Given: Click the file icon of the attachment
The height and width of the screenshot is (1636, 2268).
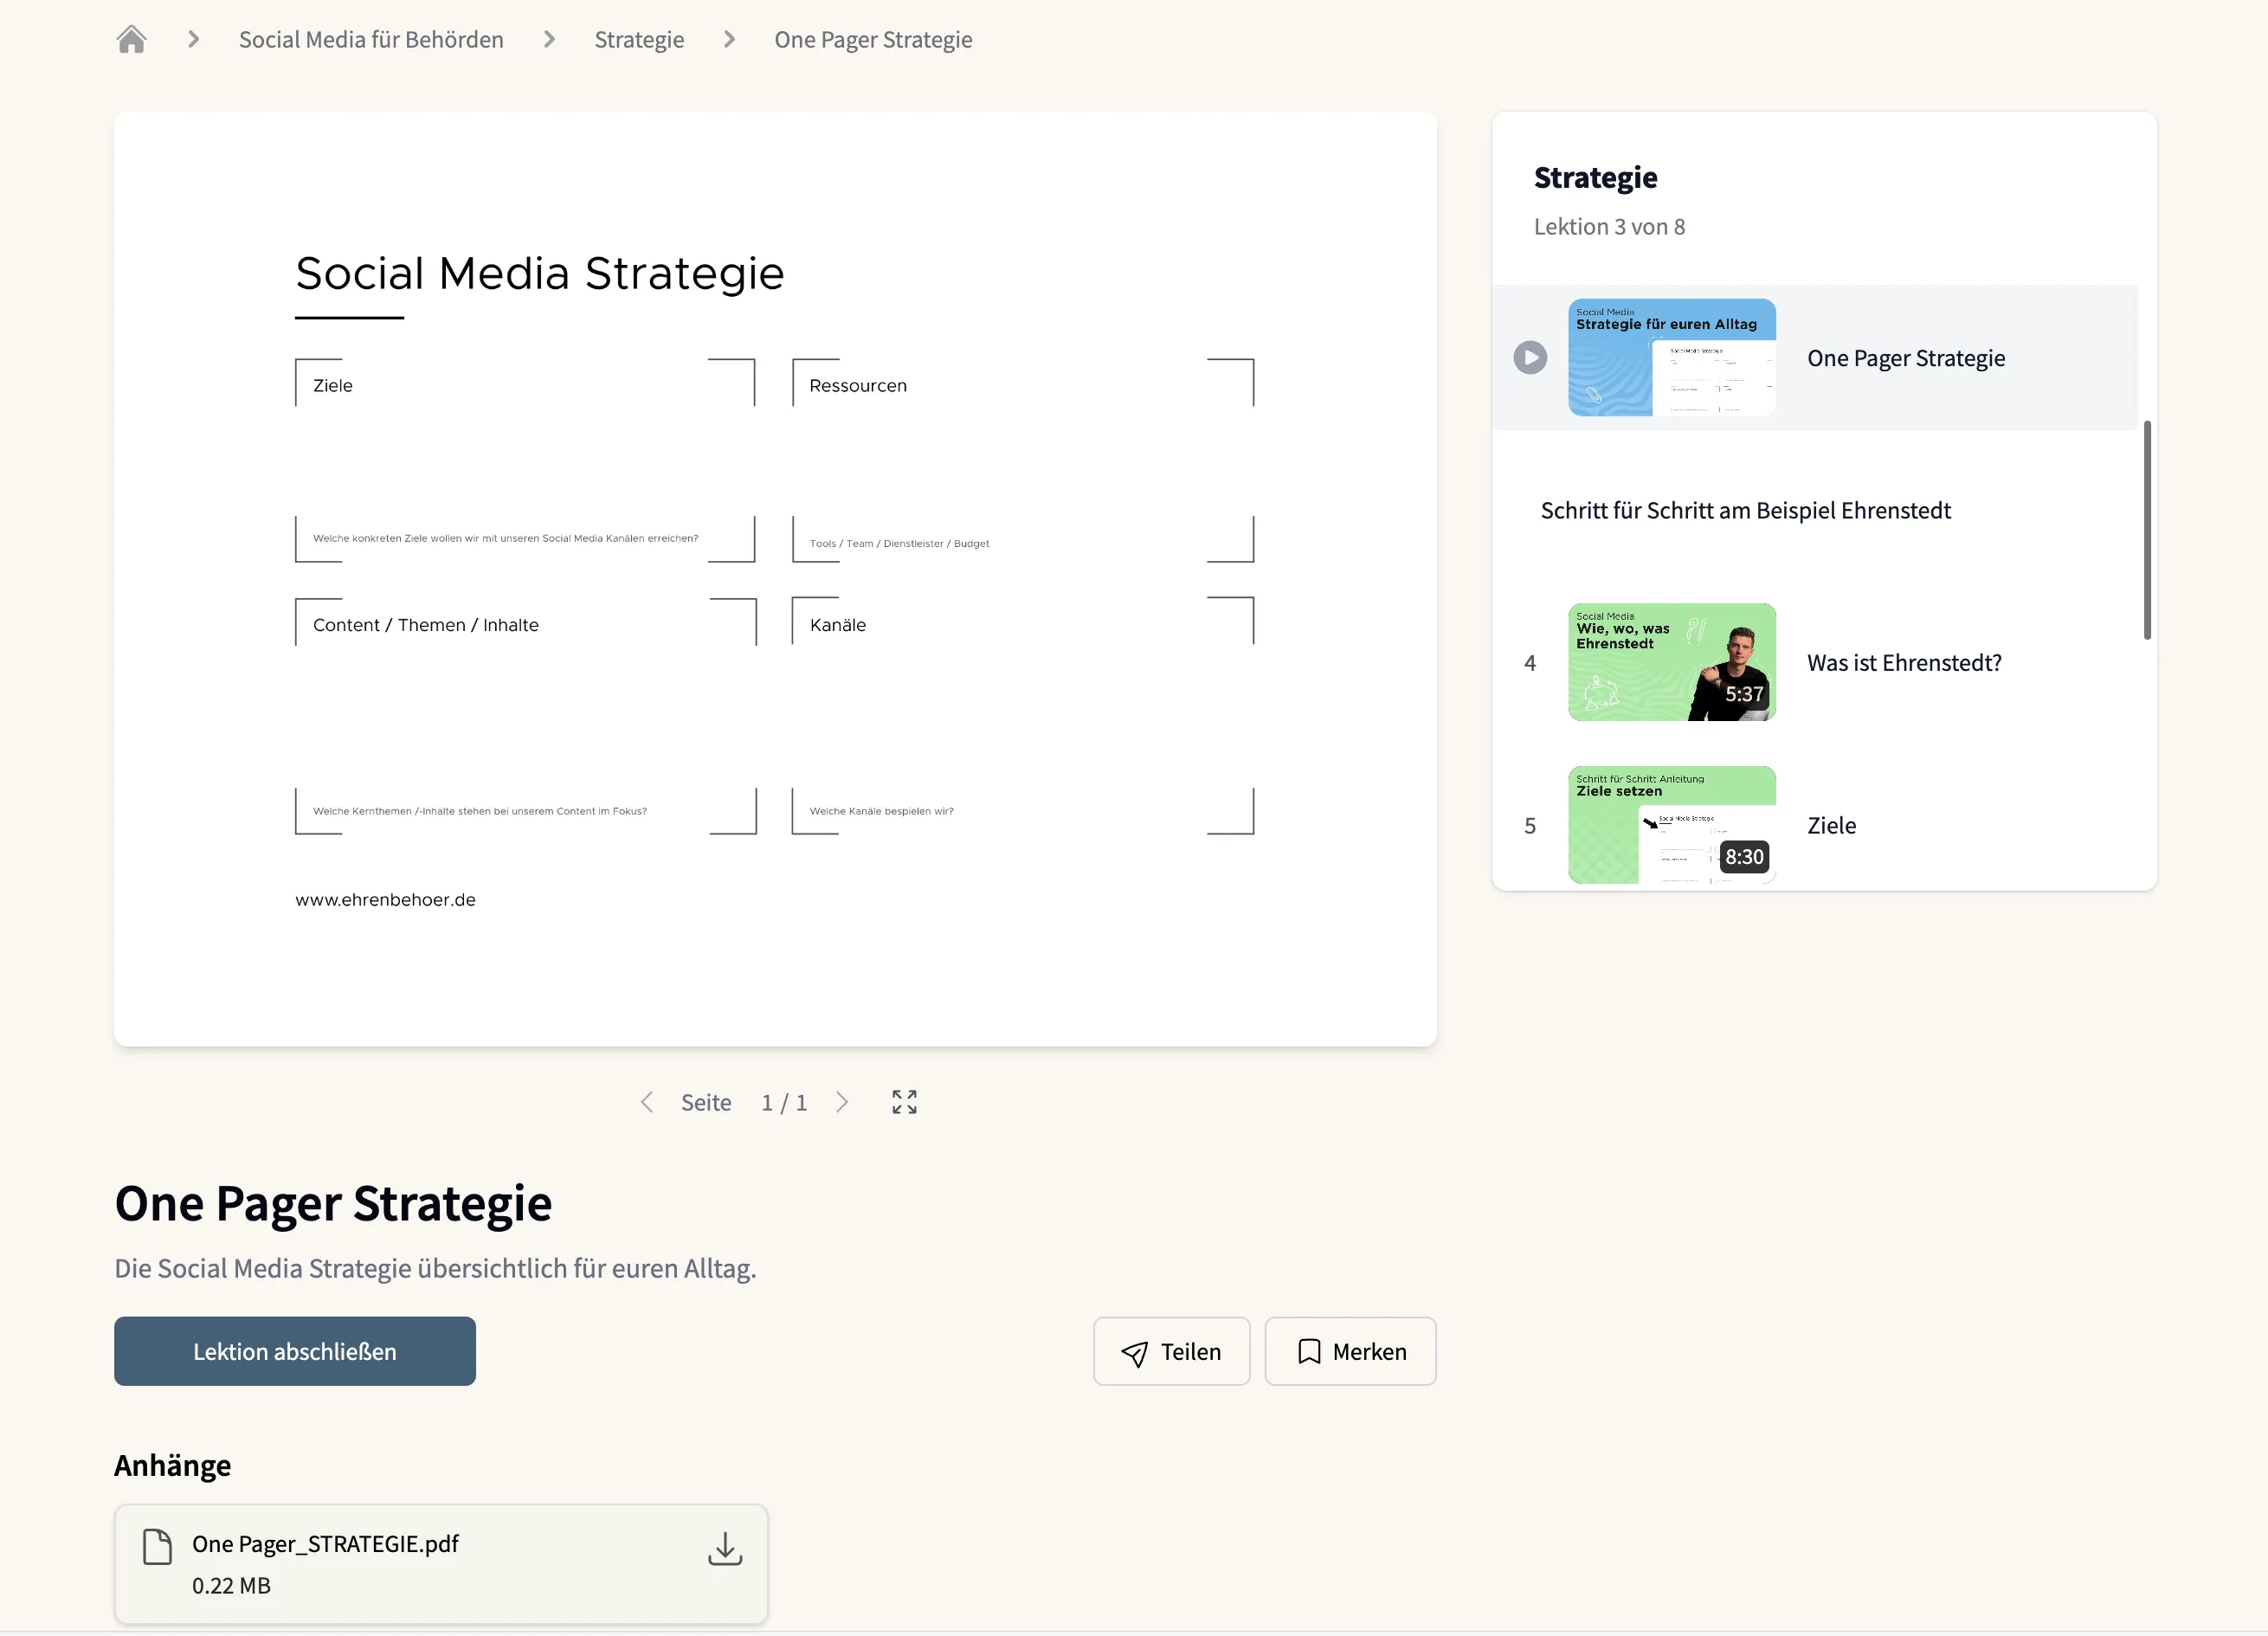Looking at the screenshot, I should click(x=157, y=1547).
